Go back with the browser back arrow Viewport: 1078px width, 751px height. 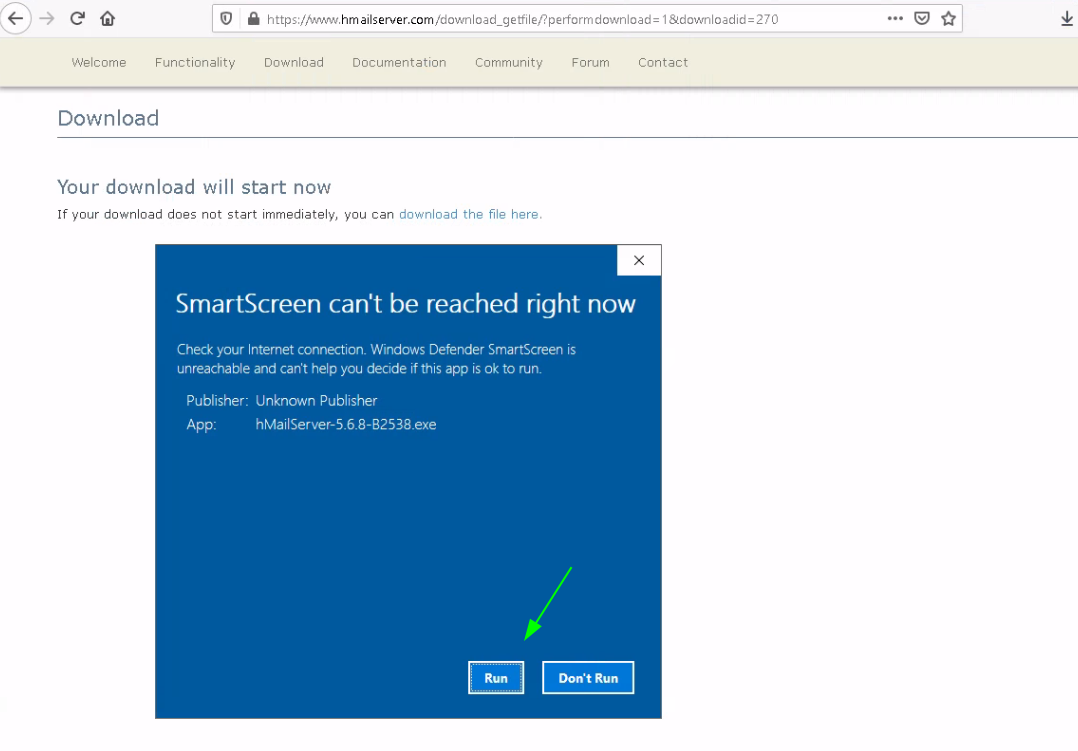pyautogui.click(x=15, y=19)
